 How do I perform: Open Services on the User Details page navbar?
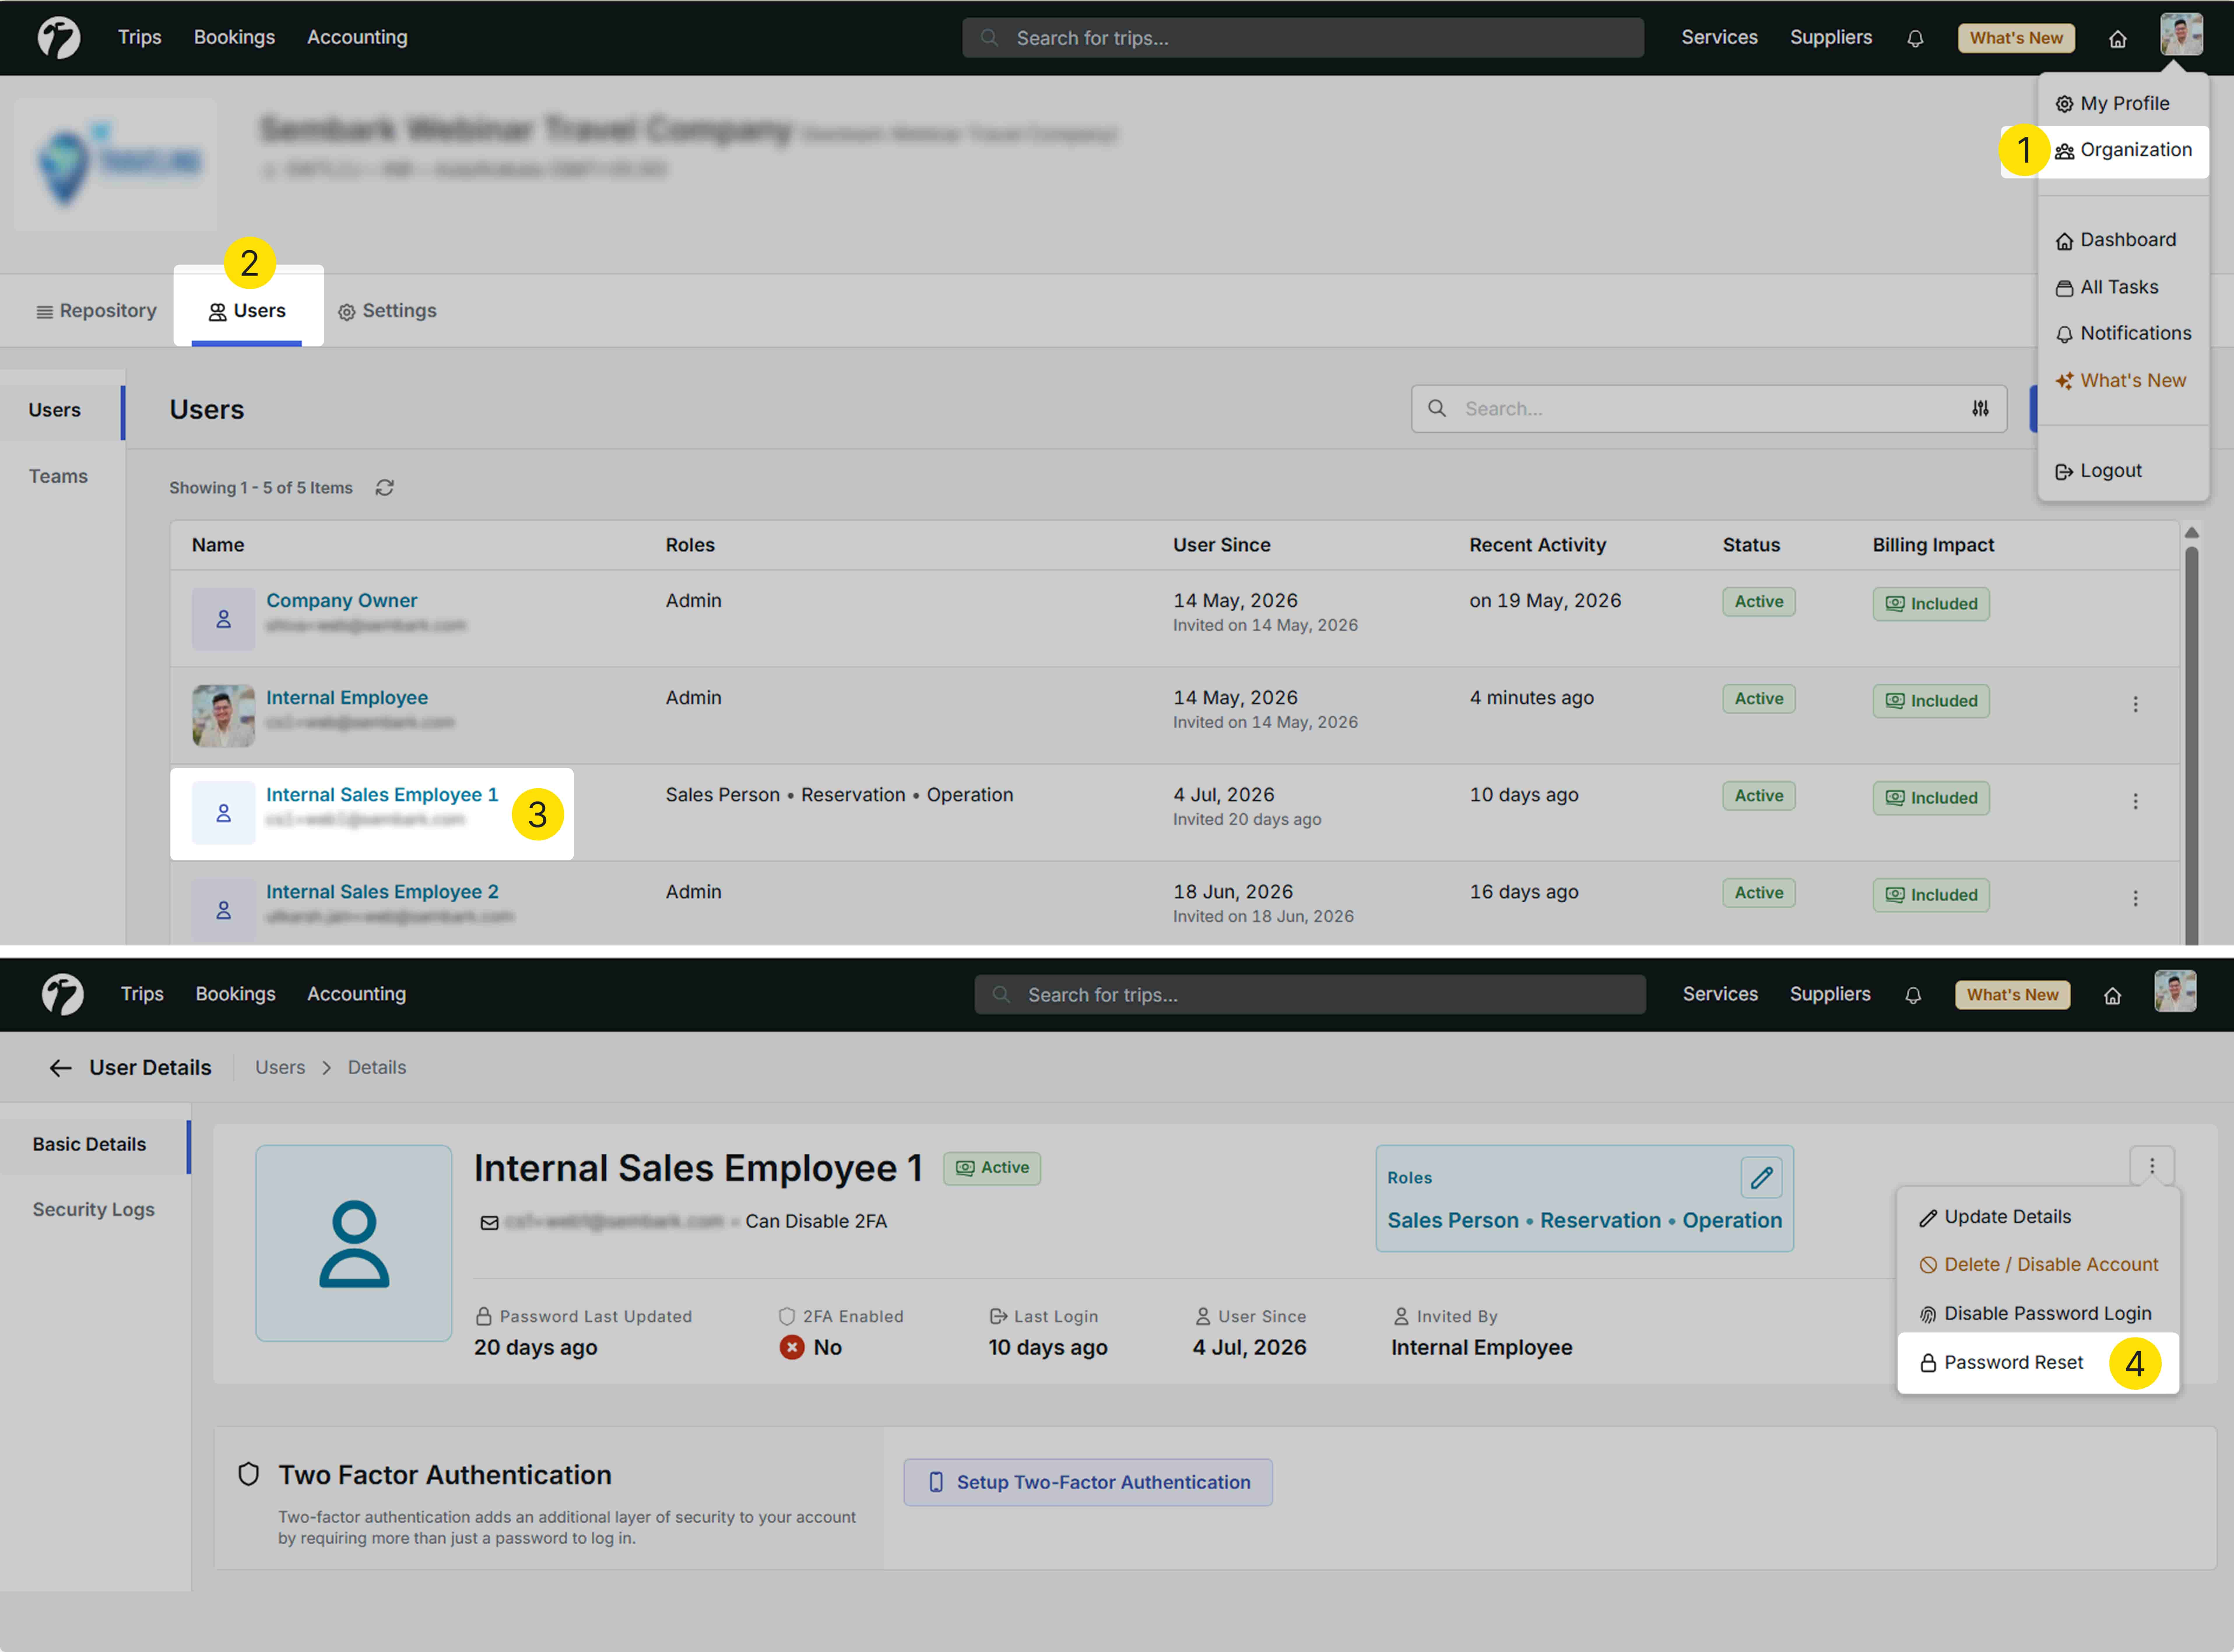tap(1720, 994)
